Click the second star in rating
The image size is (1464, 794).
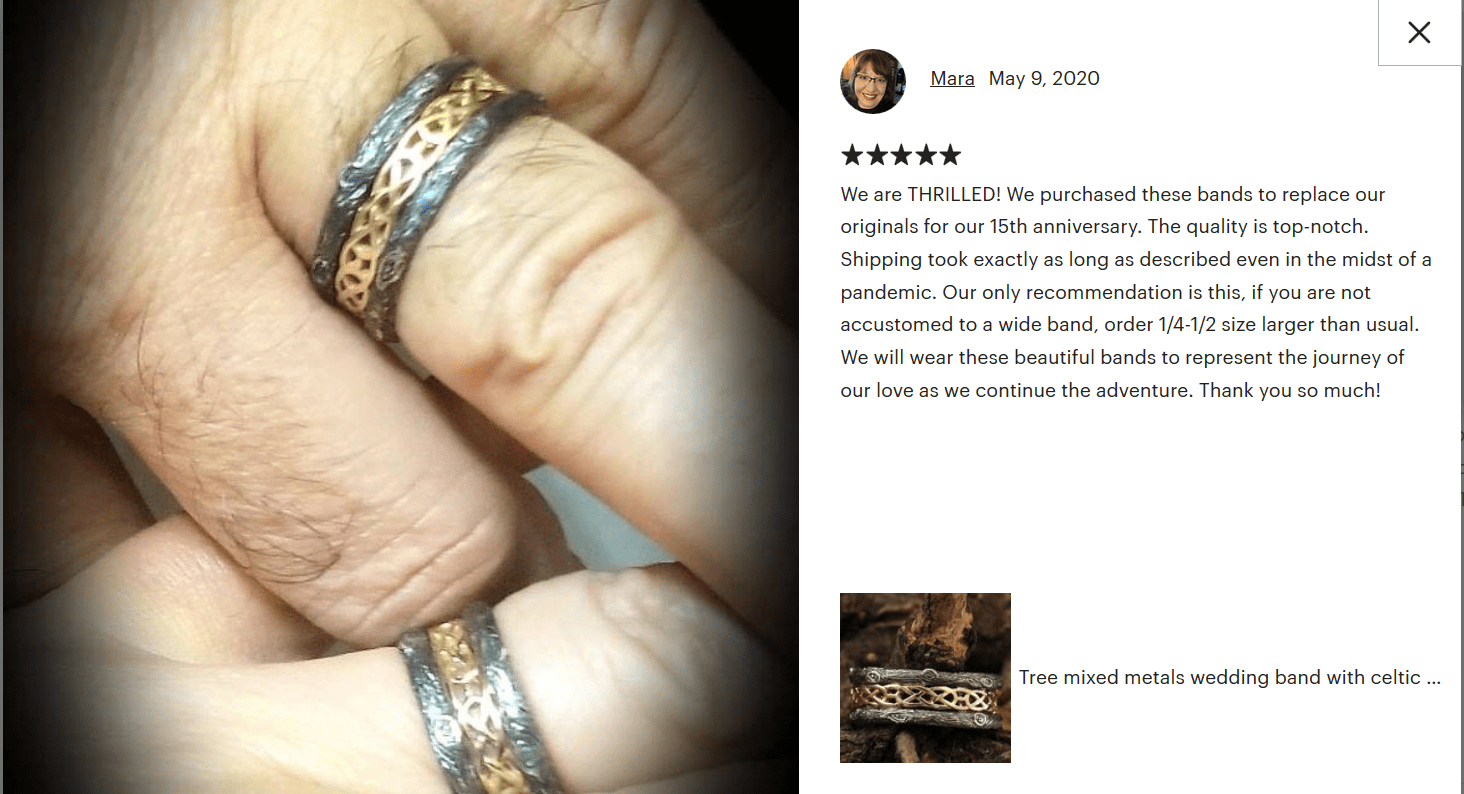(x=876, y=155)
